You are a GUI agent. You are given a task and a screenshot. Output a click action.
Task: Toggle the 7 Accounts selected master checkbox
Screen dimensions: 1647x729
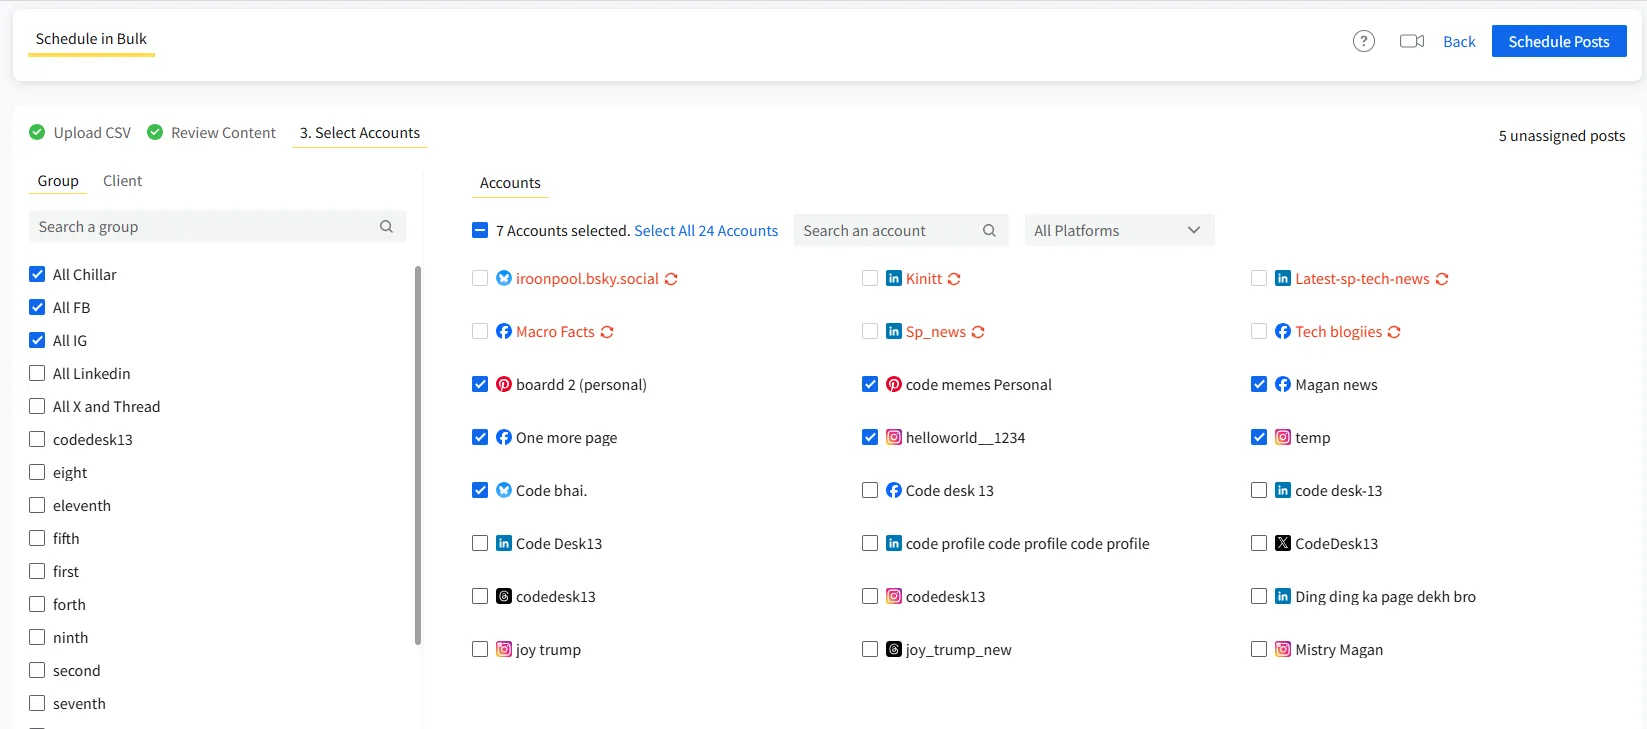click(480, 230)
